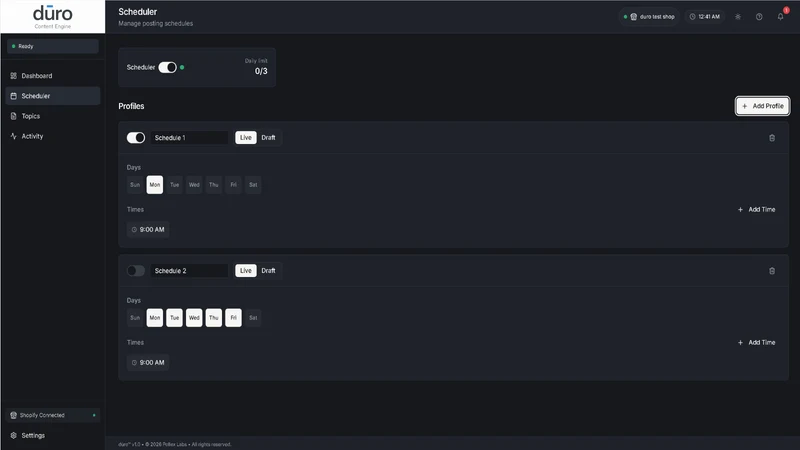Viewport: 800px width, 450px height.
Task: Deselect Mon for Schedule 1
Action: point(155,185)
